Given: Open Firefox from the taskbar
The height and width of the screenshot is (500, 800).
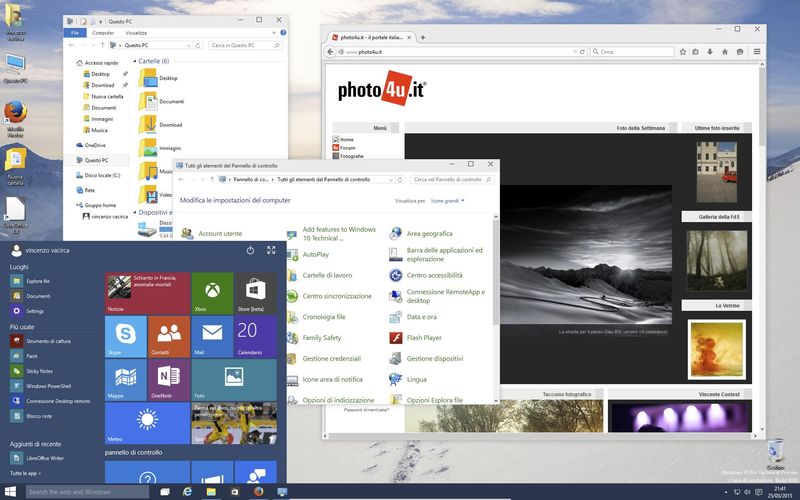Looking at the screenshot, I should (259, 492).
